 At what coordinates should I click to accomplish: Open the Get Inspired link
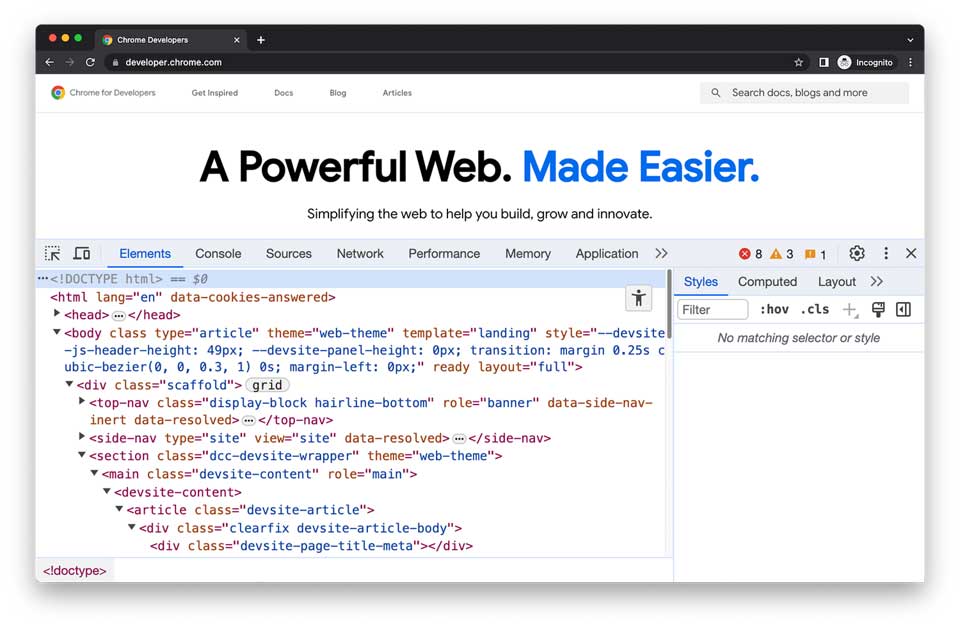(x=215, y=93)
